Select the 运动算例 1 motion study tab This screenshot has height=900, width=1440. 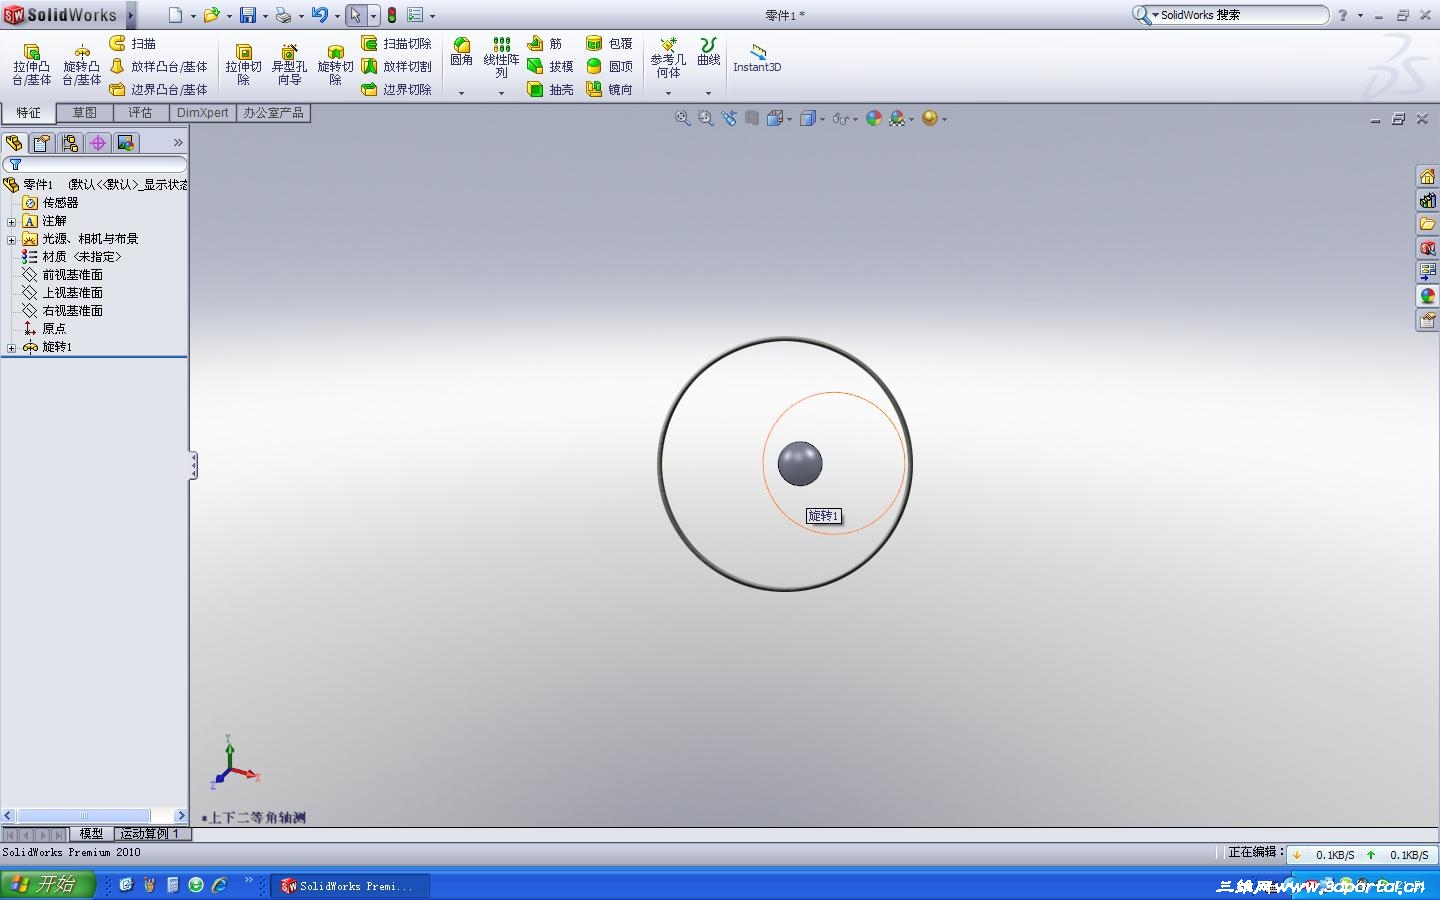click(x=150, y=833)
